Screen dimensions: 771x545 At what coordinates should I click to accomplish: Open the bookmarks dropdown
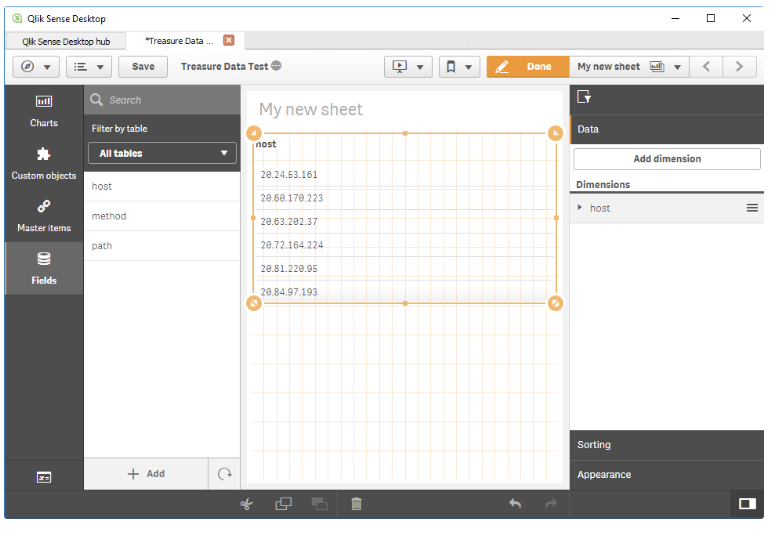459,67
